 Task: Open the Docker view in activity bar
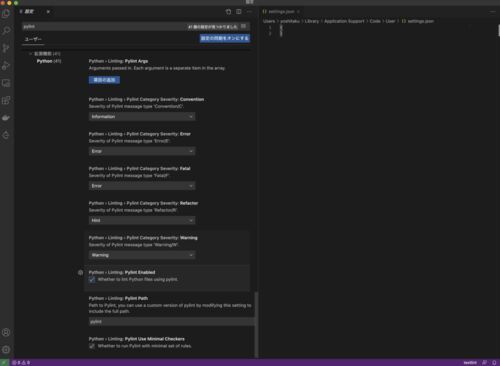[x=6, y=118]
